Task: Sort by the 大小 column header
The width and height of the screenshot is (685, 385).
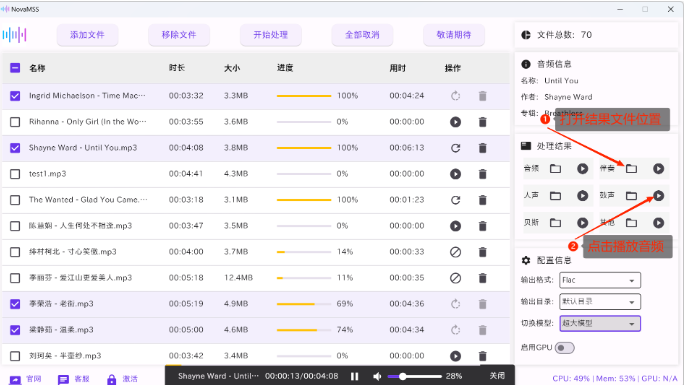Action: (x=232, y=68)
